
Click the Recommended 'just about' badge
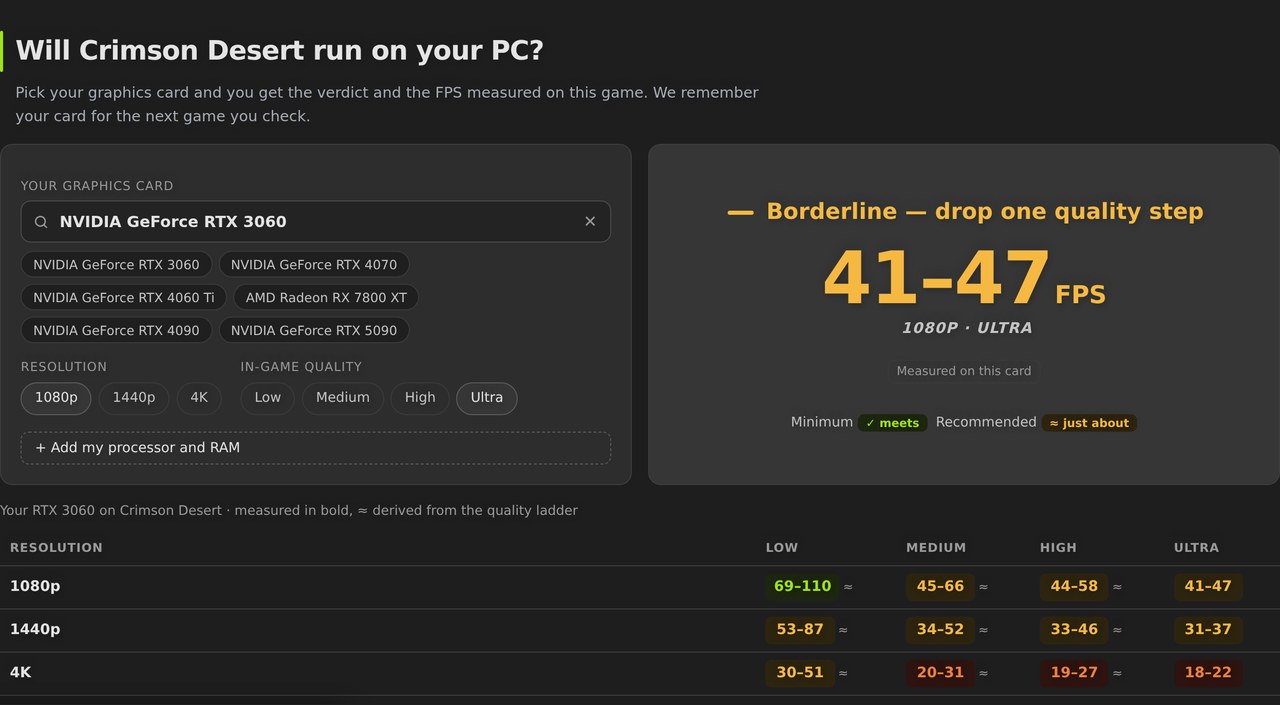click(1089, 423)
